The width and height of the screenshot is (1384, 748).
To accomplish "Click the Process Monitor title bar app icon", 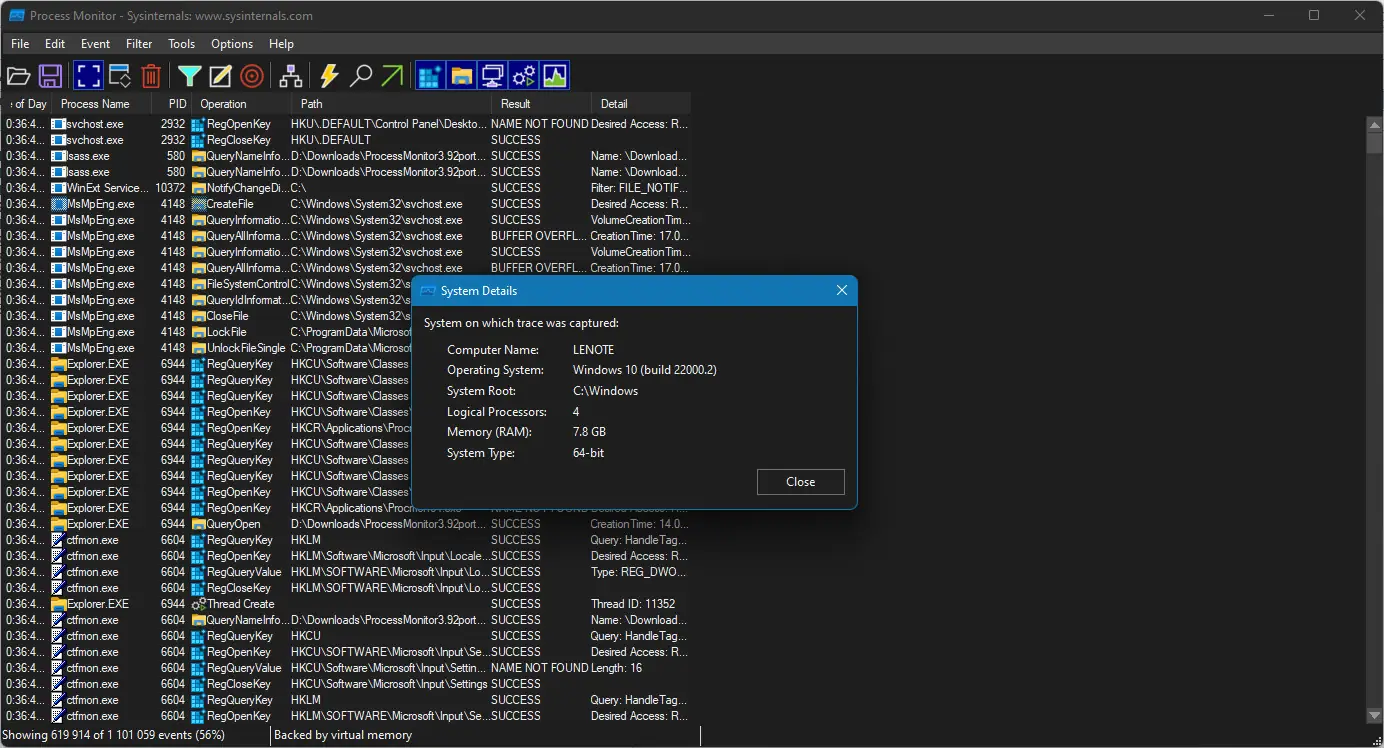I will click(x=16, y=16).
